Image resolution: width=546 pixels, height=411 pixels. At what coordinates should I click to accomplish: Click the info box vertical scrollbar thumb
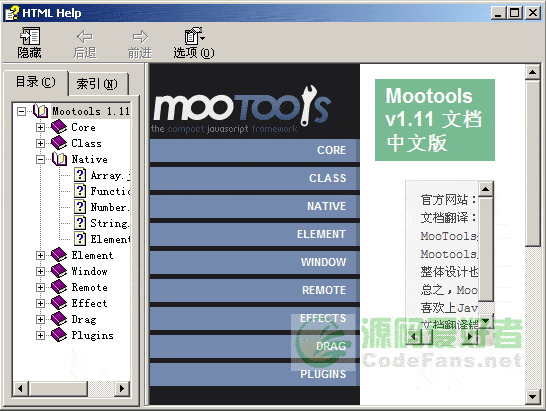(485, 249)
